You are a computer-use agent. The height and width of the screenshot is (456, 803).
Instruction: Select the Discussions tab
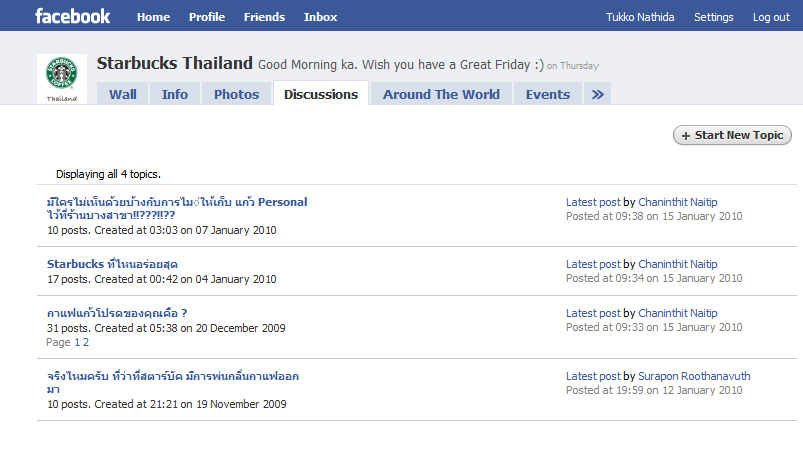(x=321, y=94)
